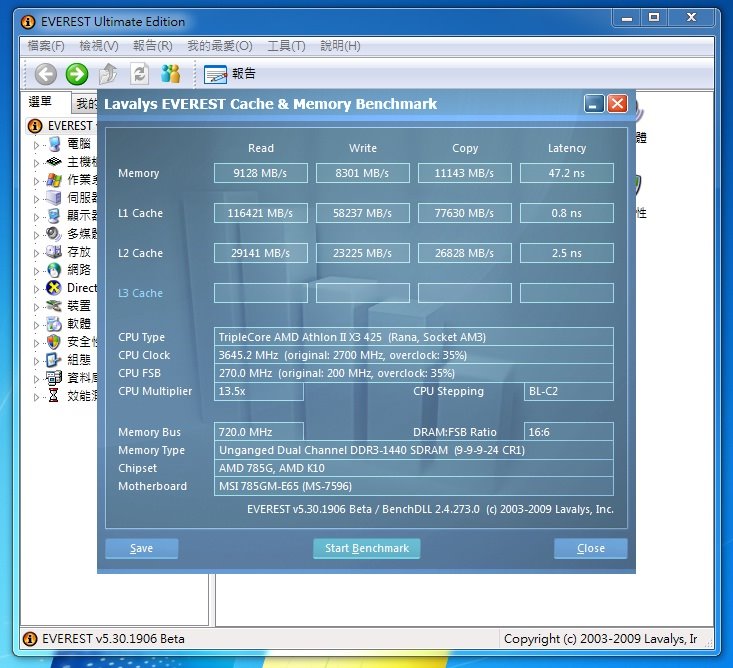Screen dimensions: 733x668
Task: Click the CPU Multiplier 13.5x field
Action: click(259, 391)
